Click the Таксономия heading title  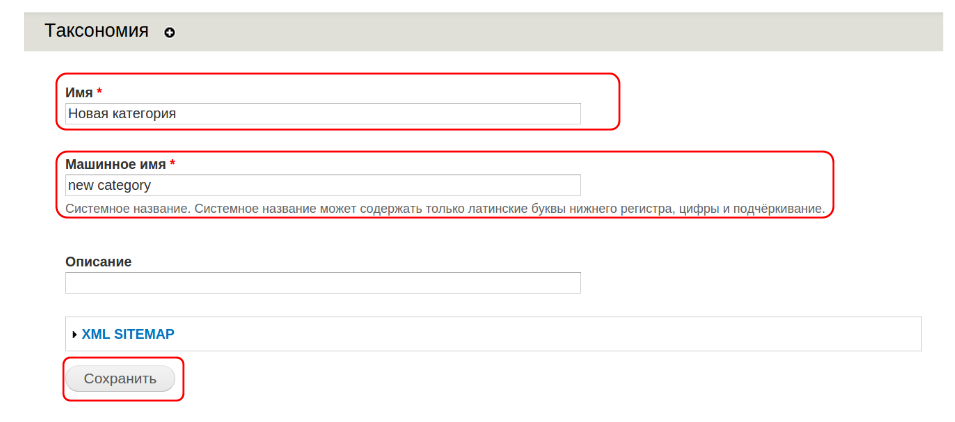[96, 31]
